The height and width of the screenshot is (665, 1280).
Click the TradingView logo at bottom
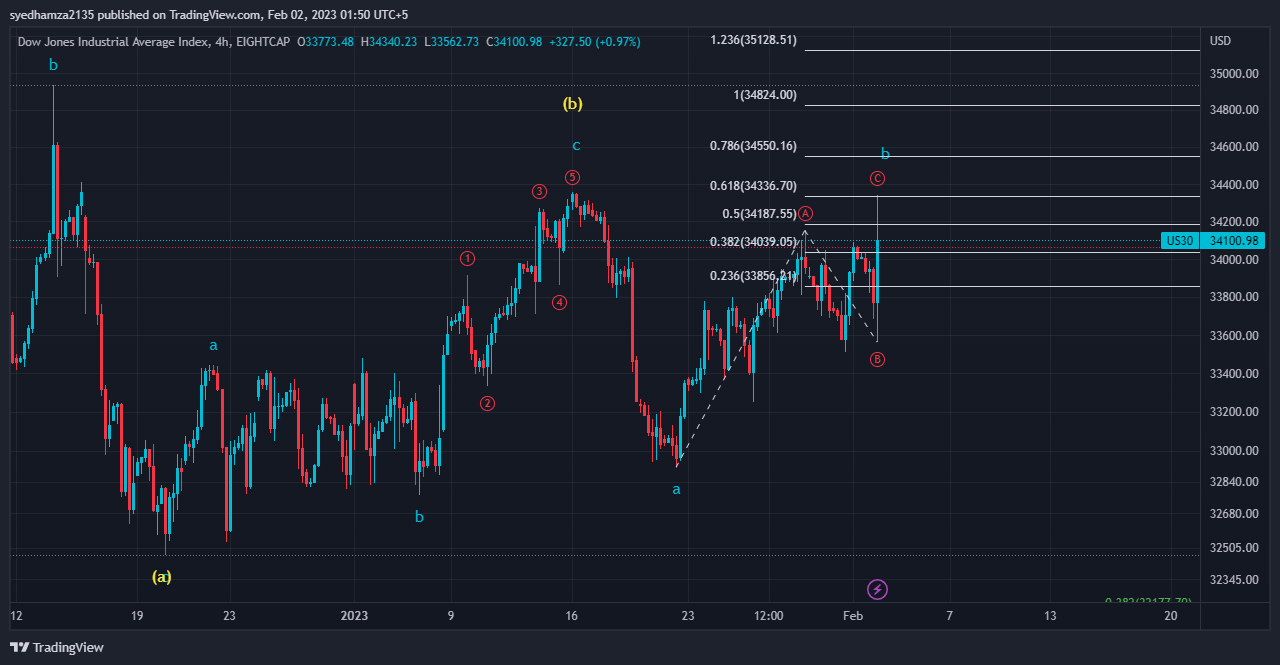57,647
